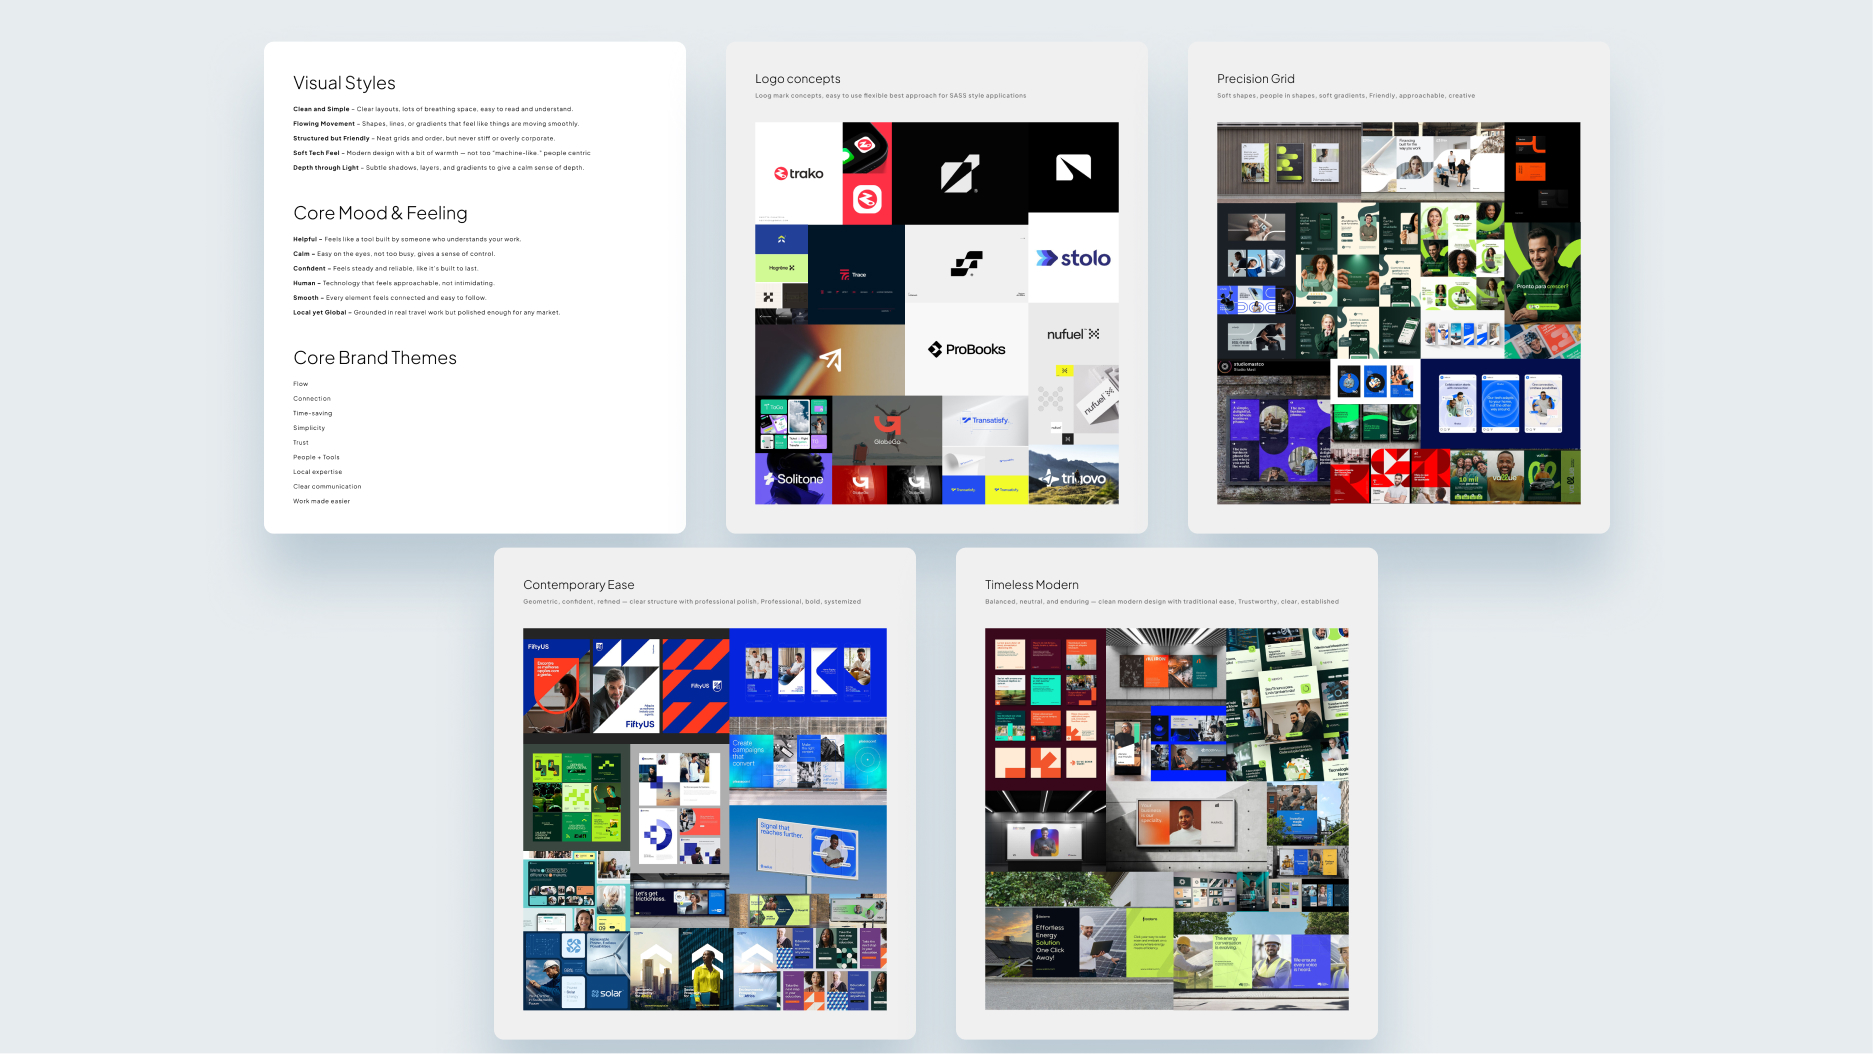Viewport: 1873px width, 1054px height.
Task: Click the 'Local yet Global' mood line
Action: coord(427,312)
